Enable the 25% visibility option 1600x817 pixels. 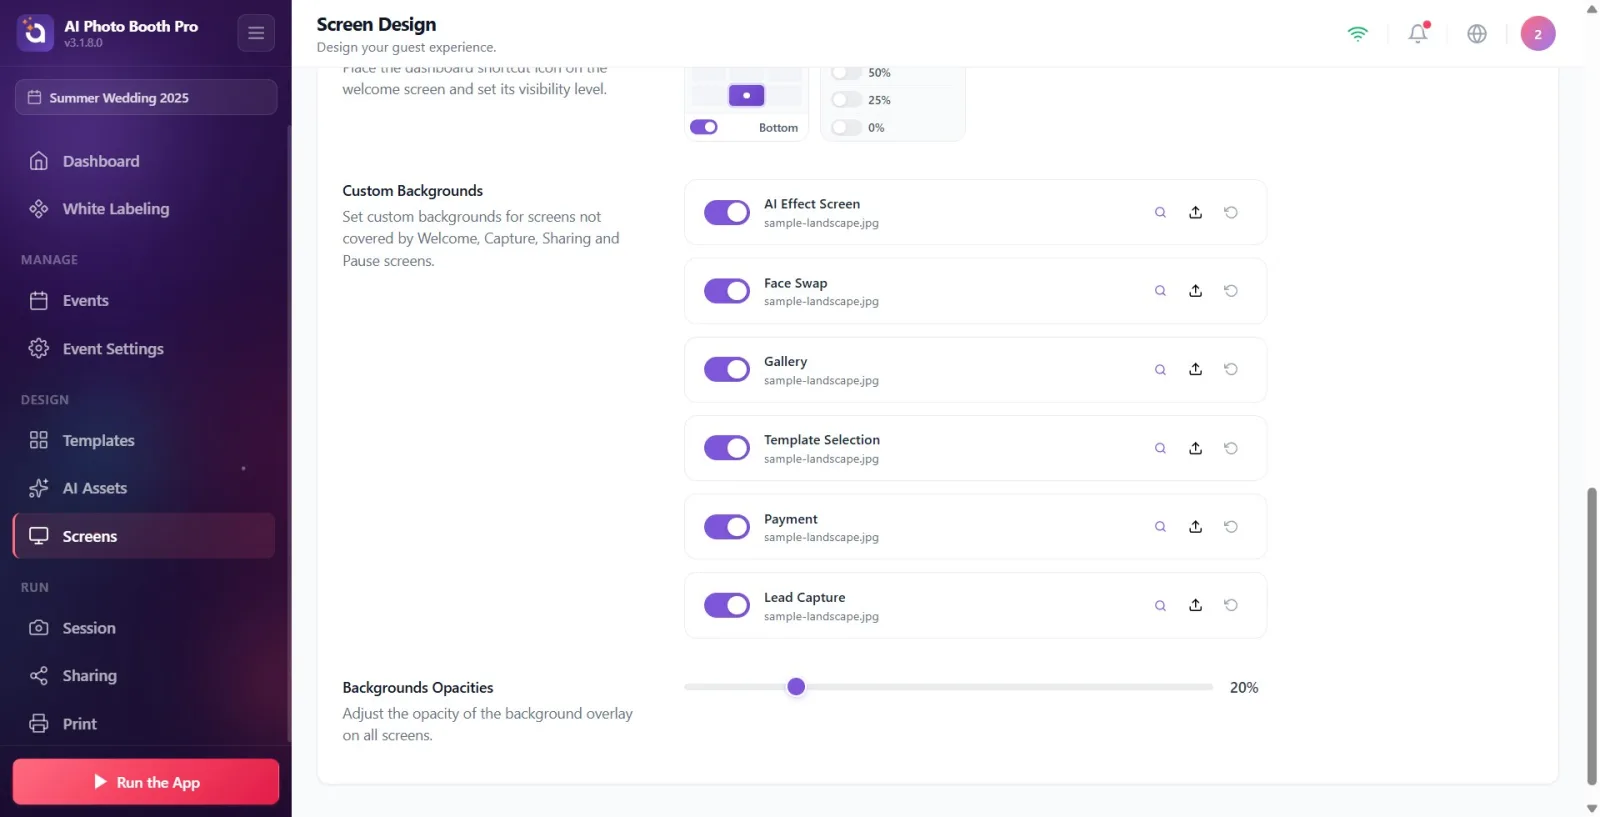846,100
